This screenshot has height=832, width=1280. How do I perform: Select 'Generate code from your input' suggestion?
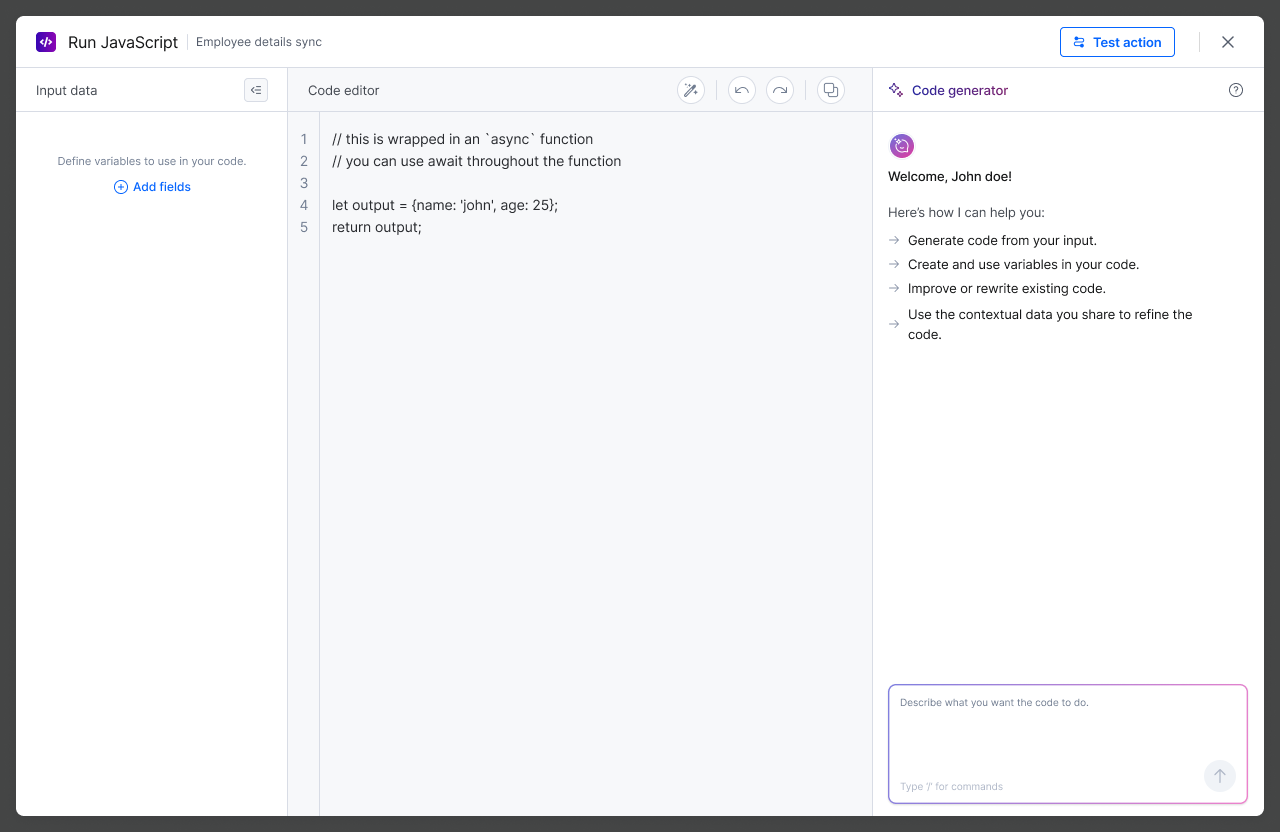1002,240
